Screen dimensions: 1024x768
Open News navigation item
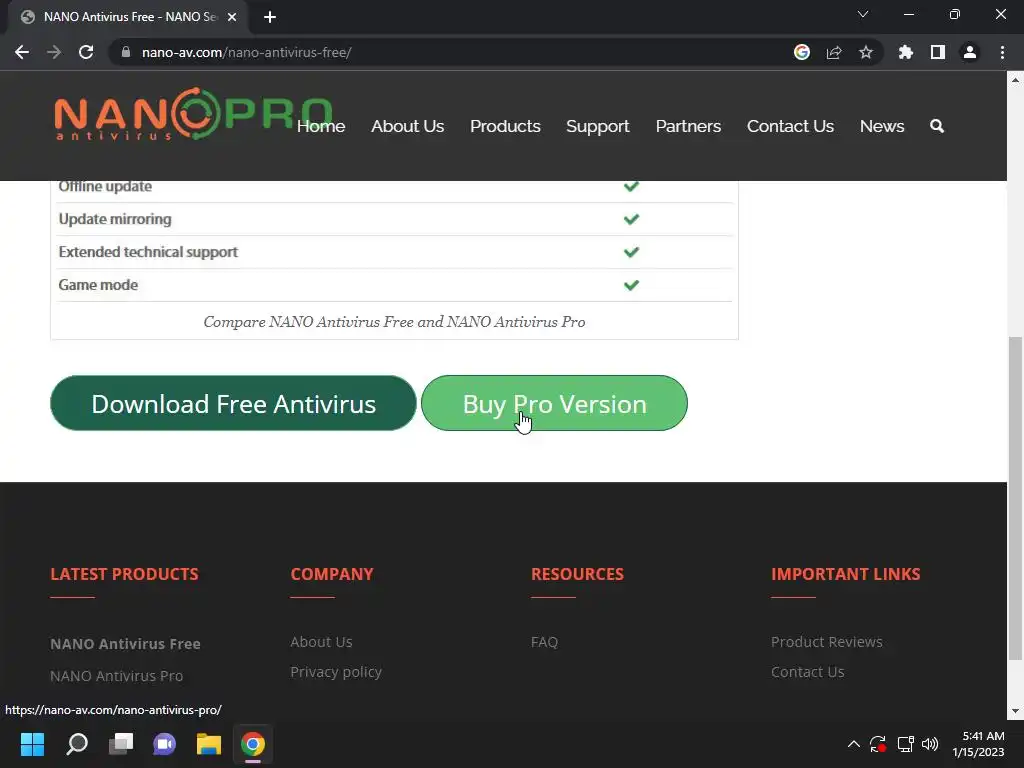click(x=882, y=126)
